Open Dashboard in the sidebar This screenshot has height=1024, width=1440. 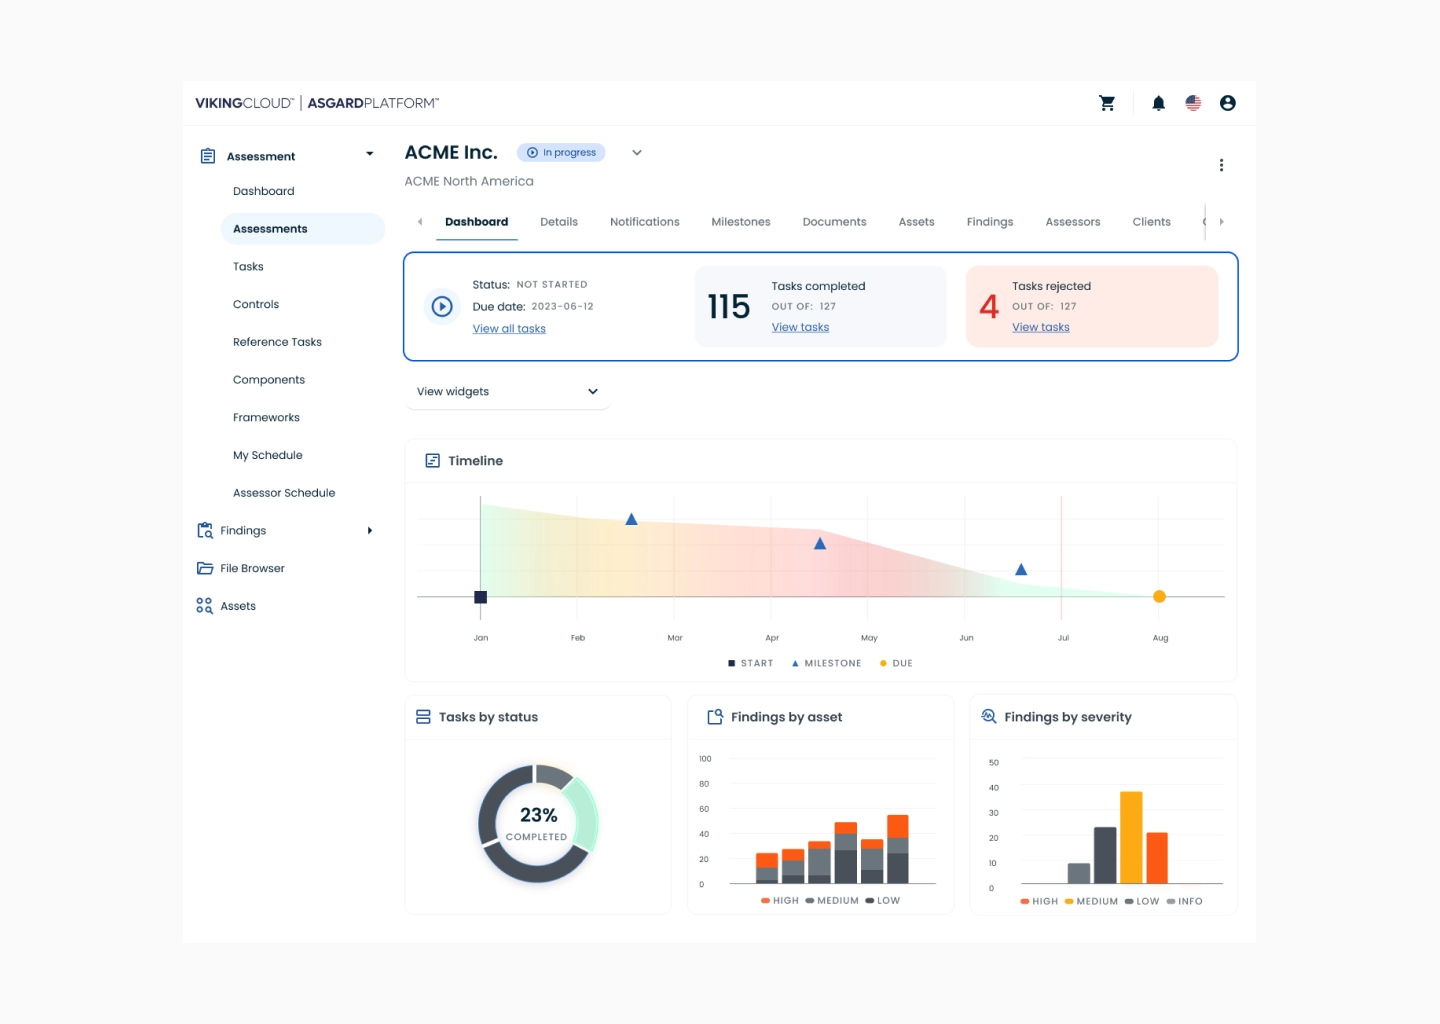(x=264, y=191)
